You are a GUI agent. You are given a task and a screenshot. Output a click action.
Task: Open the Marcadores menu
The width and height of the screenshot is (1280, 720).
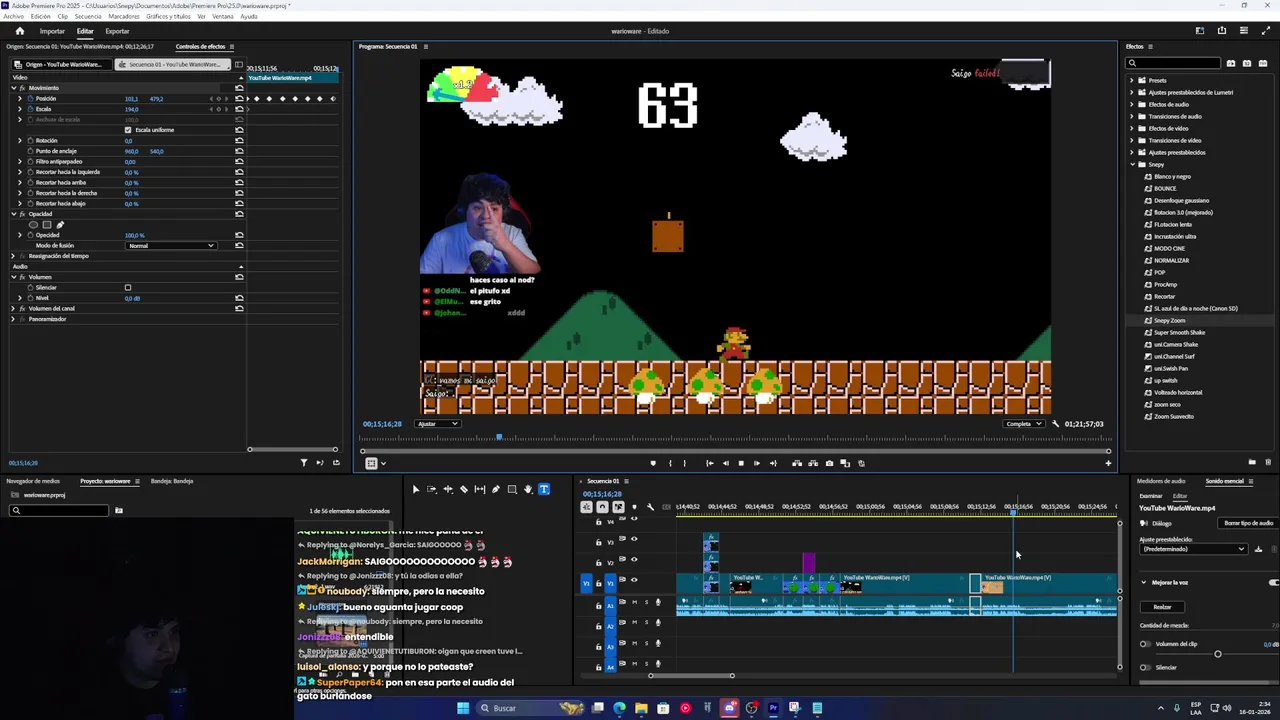click(124, 16)
